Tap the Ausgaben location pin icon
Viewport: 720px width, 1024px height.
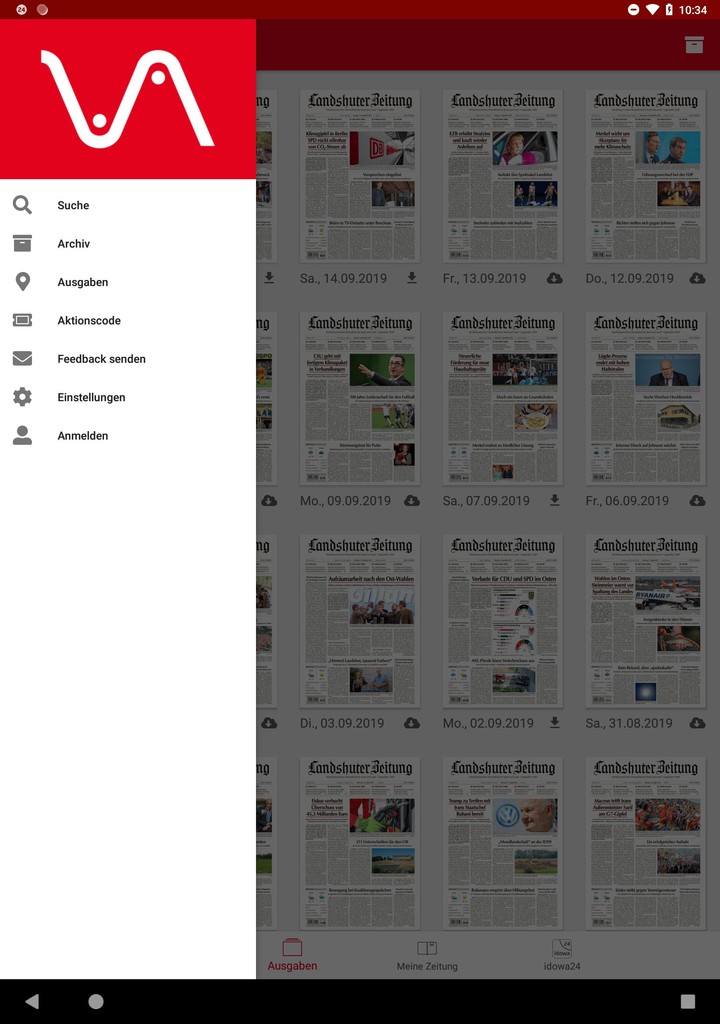[x=22, y=281]
